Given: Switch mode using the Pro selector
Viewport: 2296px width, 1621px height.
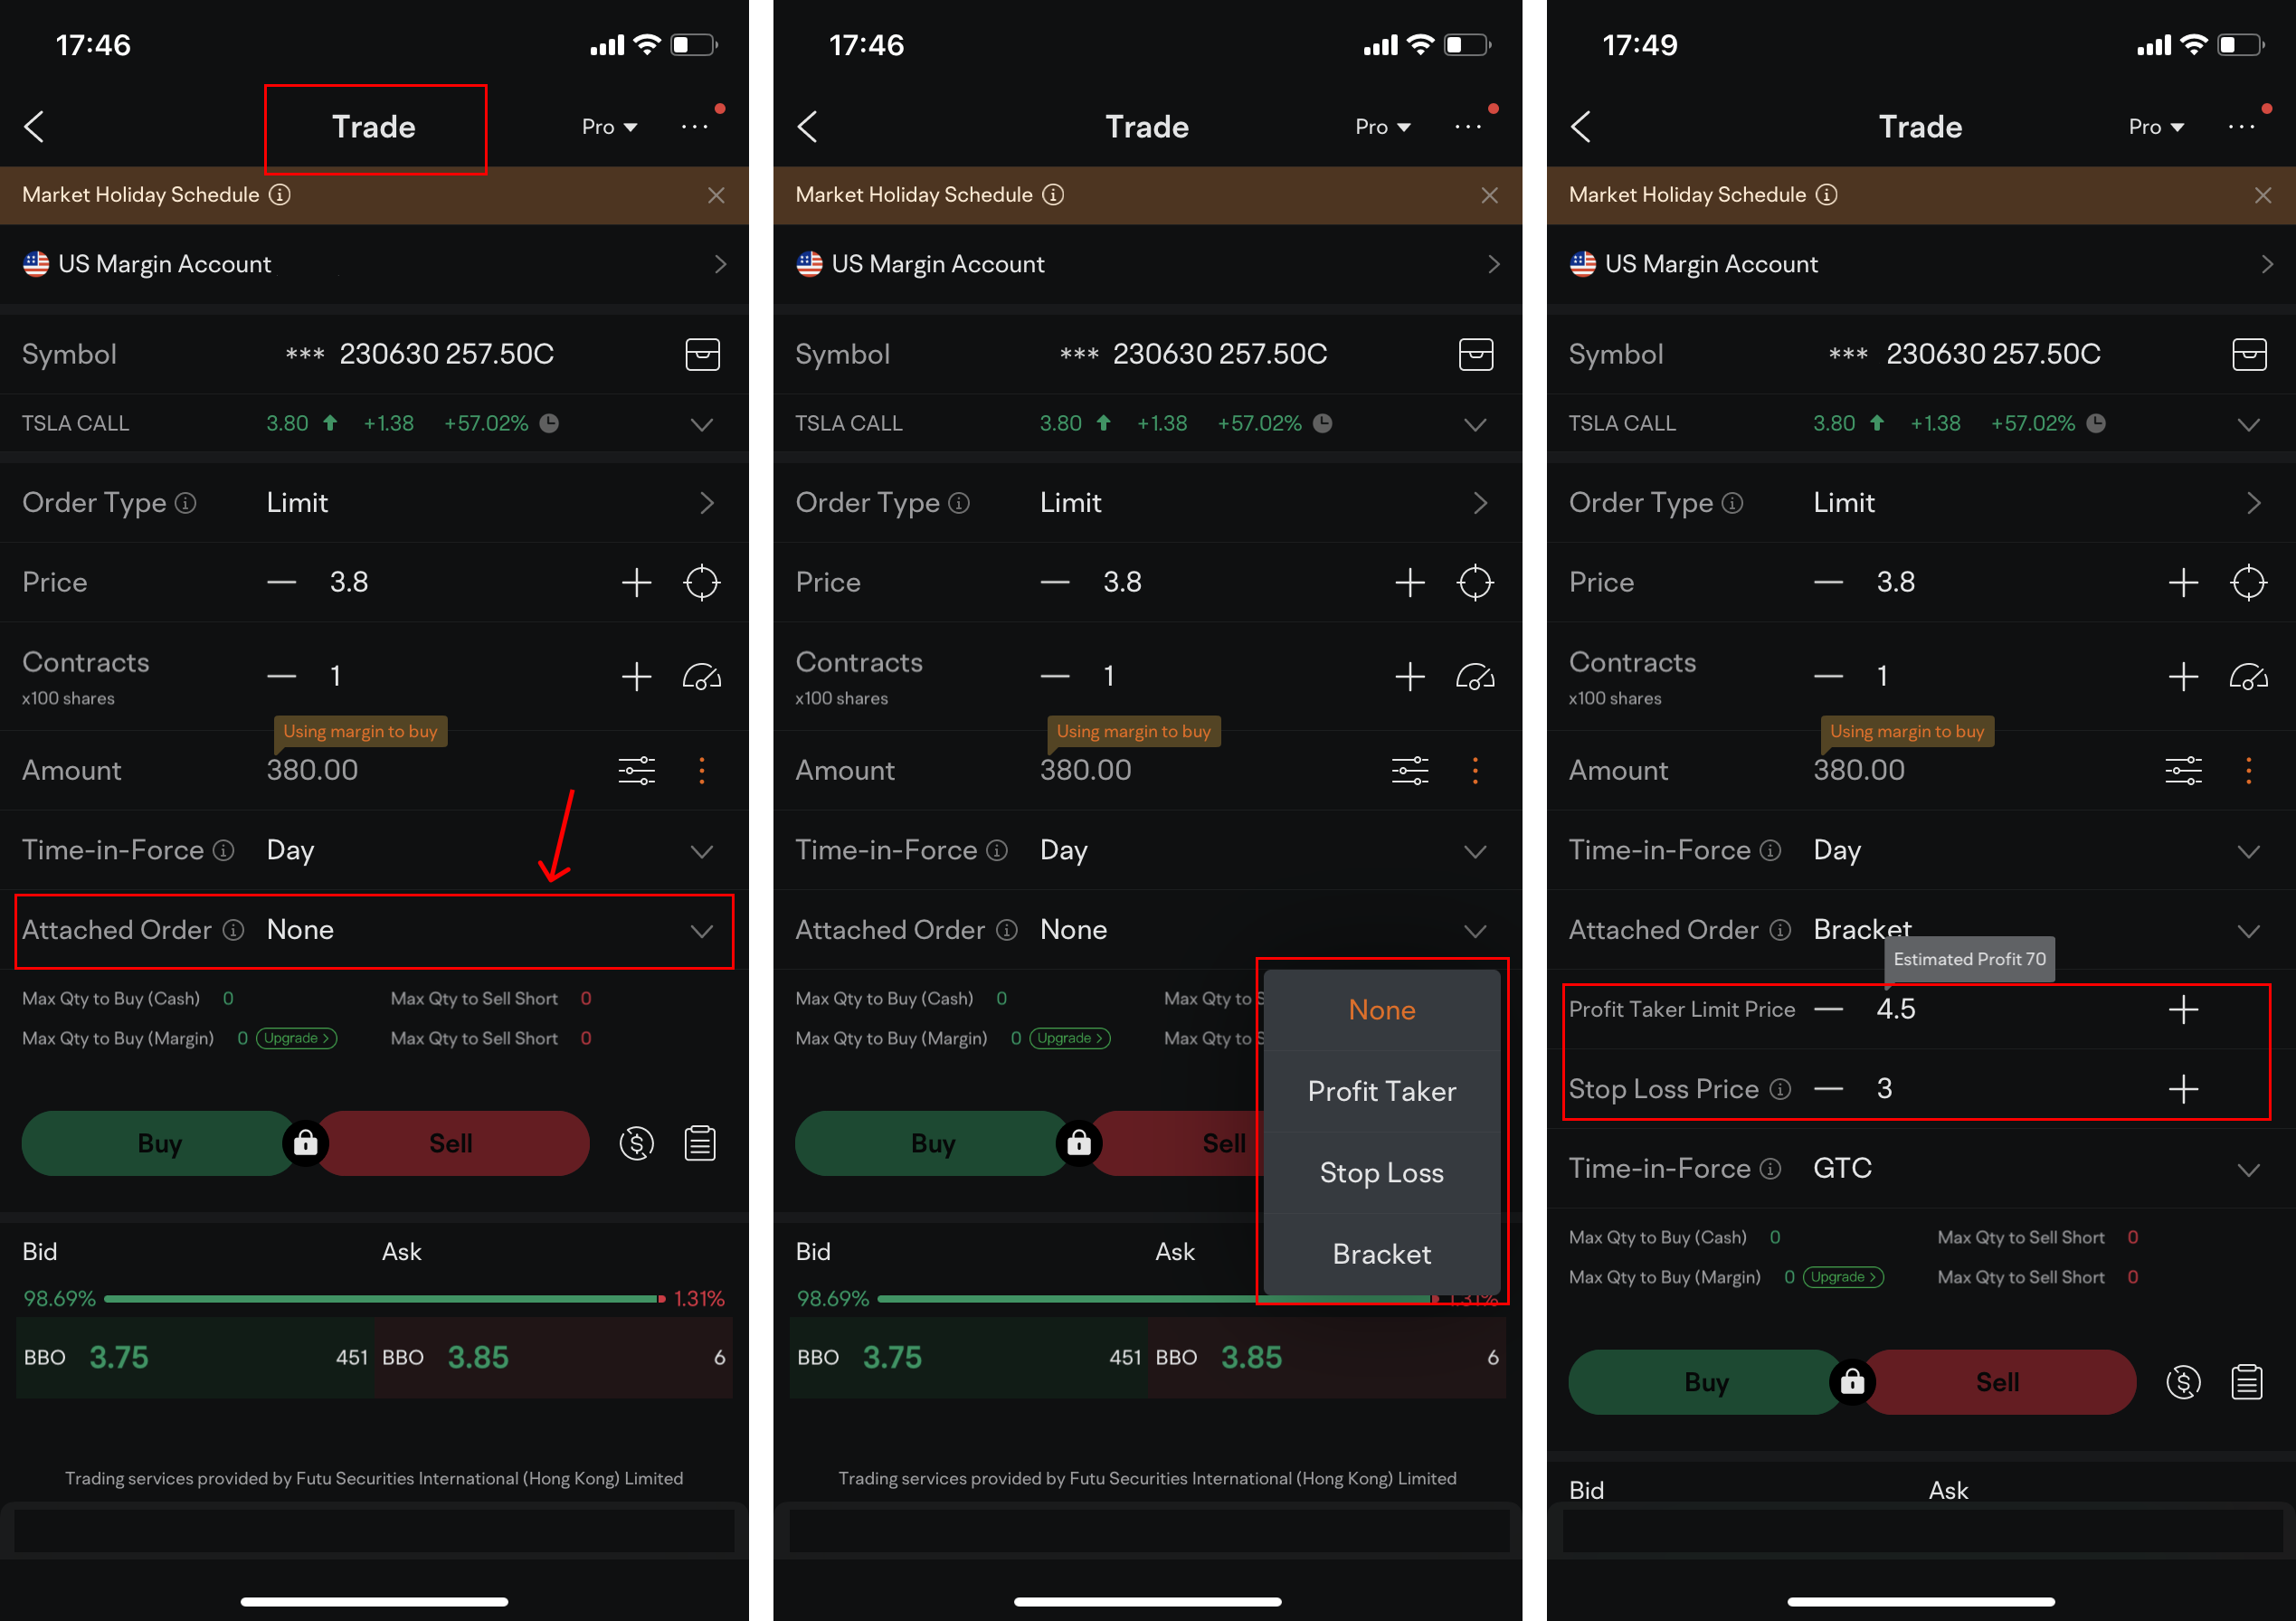Looking at the screenshot, I should click(609, 127).
